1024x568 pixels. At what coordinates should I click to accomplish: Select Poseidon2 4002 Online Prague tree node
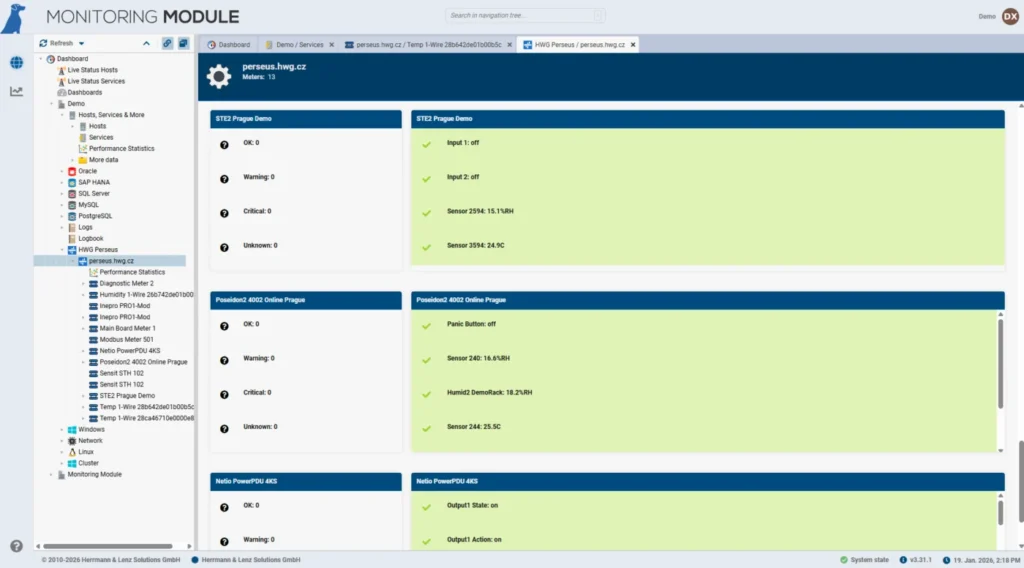point(143,362)
